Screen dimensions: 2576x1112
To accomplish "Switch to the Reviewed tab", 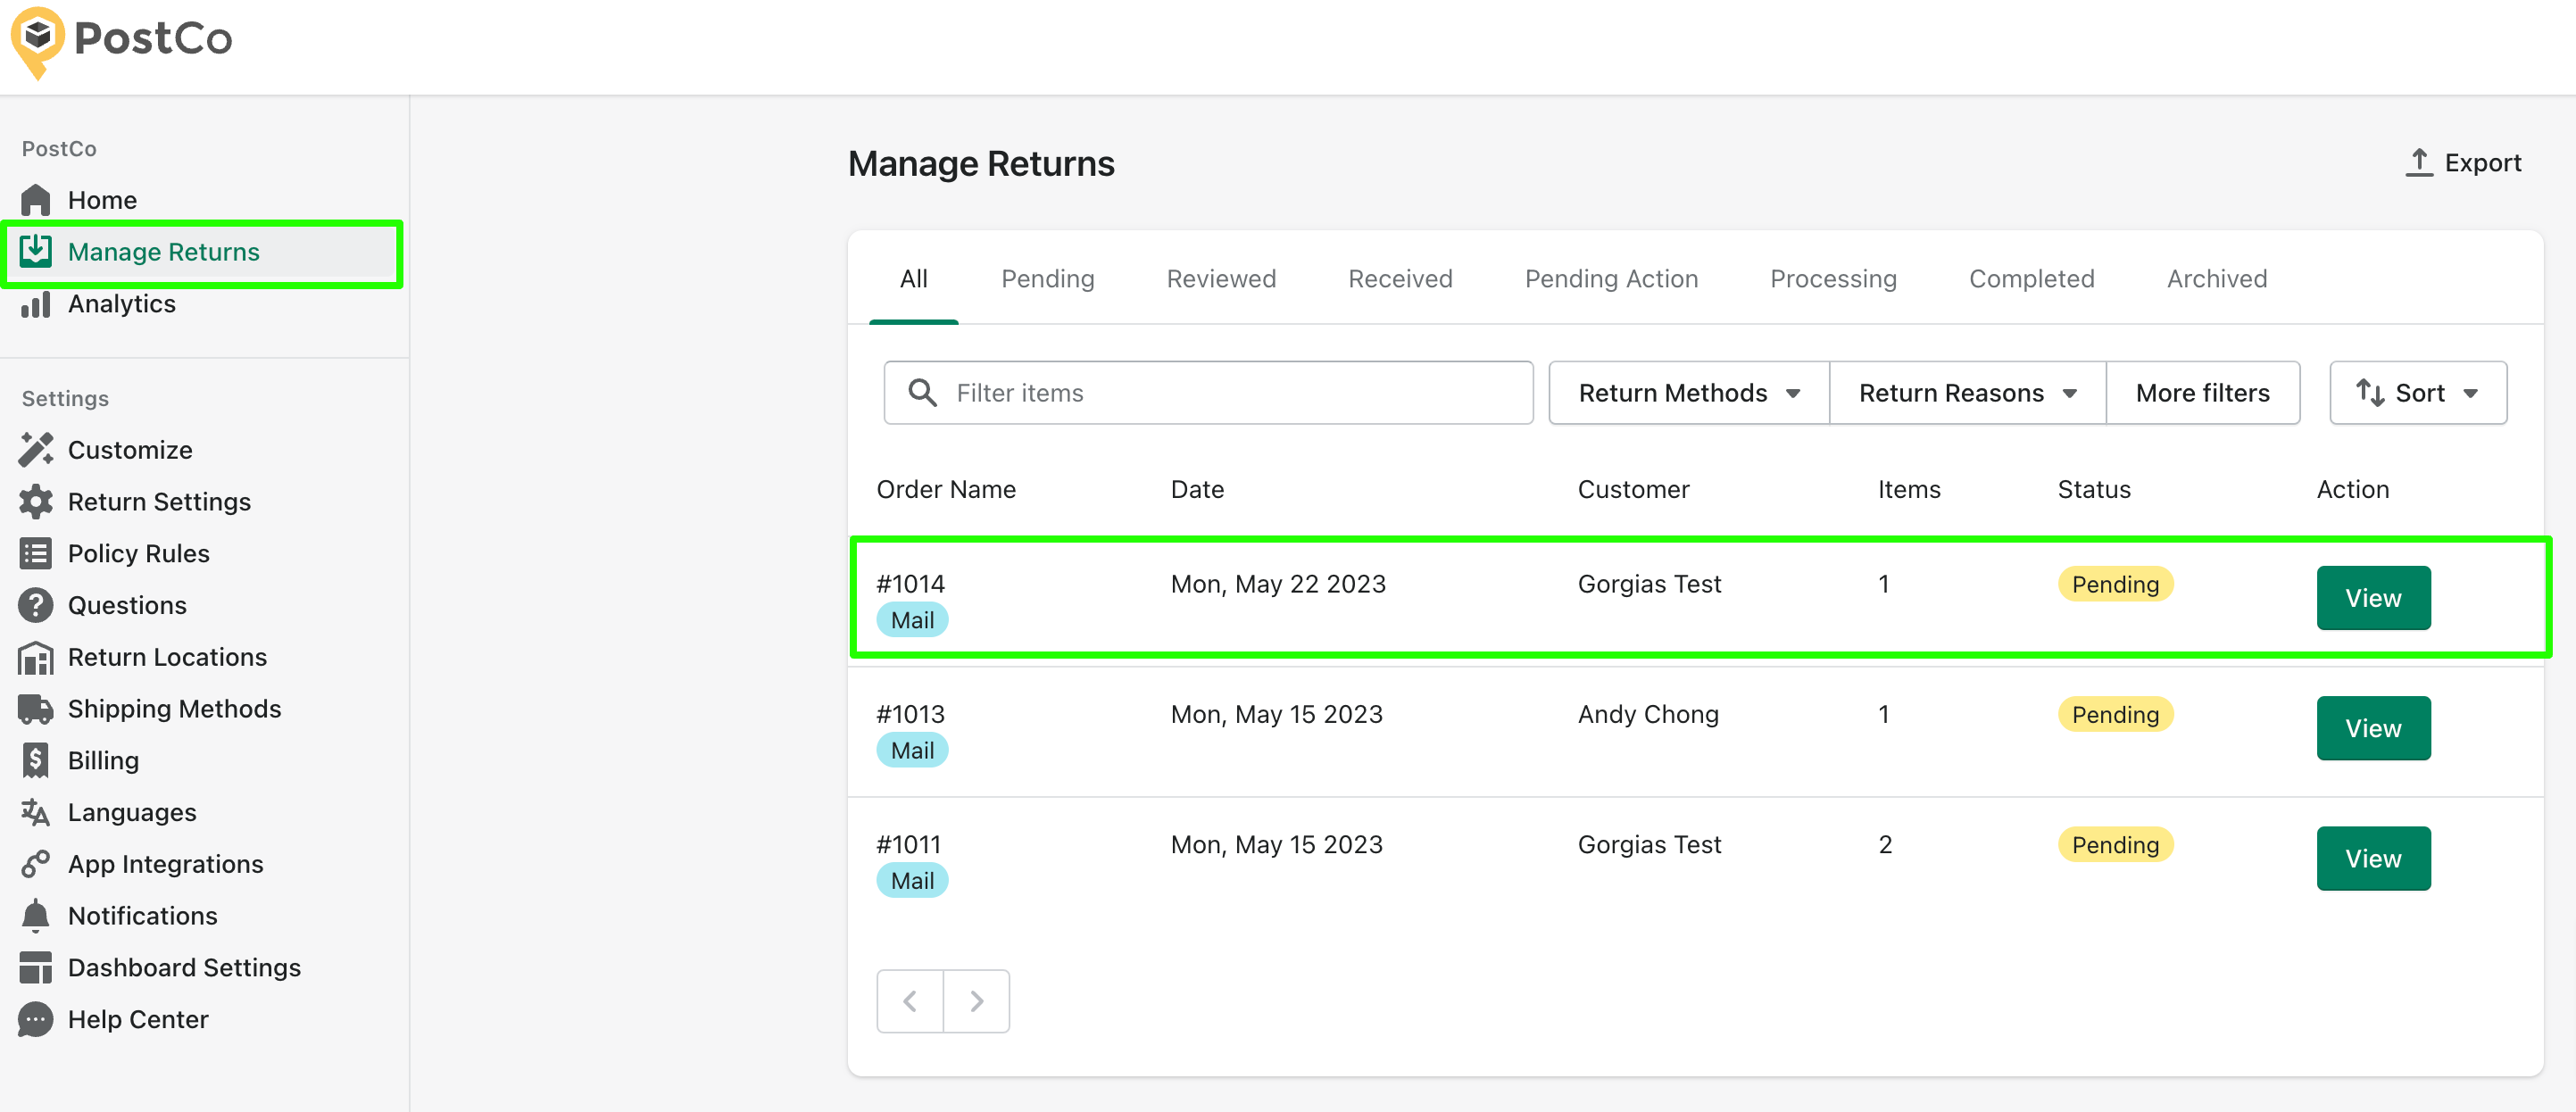I will (x=1220, y=279).
